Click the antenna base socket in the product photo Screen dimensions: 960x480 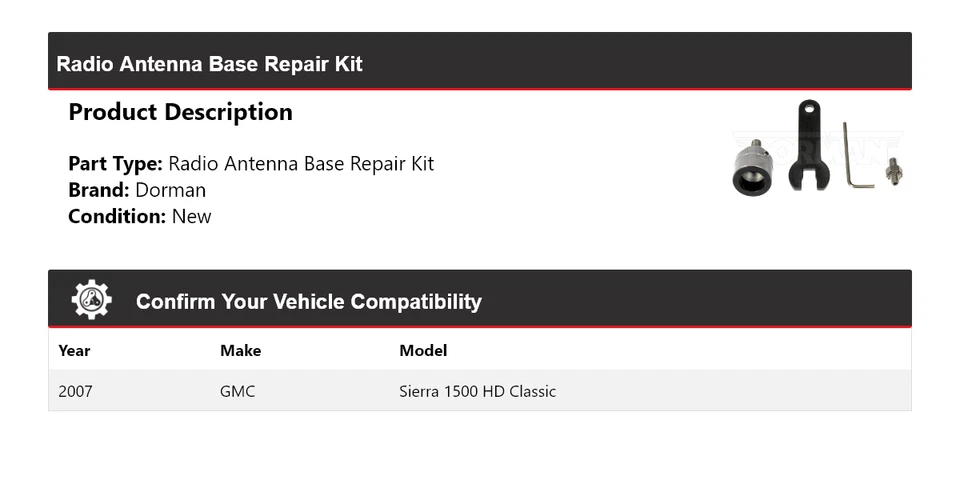click(751, 173)
